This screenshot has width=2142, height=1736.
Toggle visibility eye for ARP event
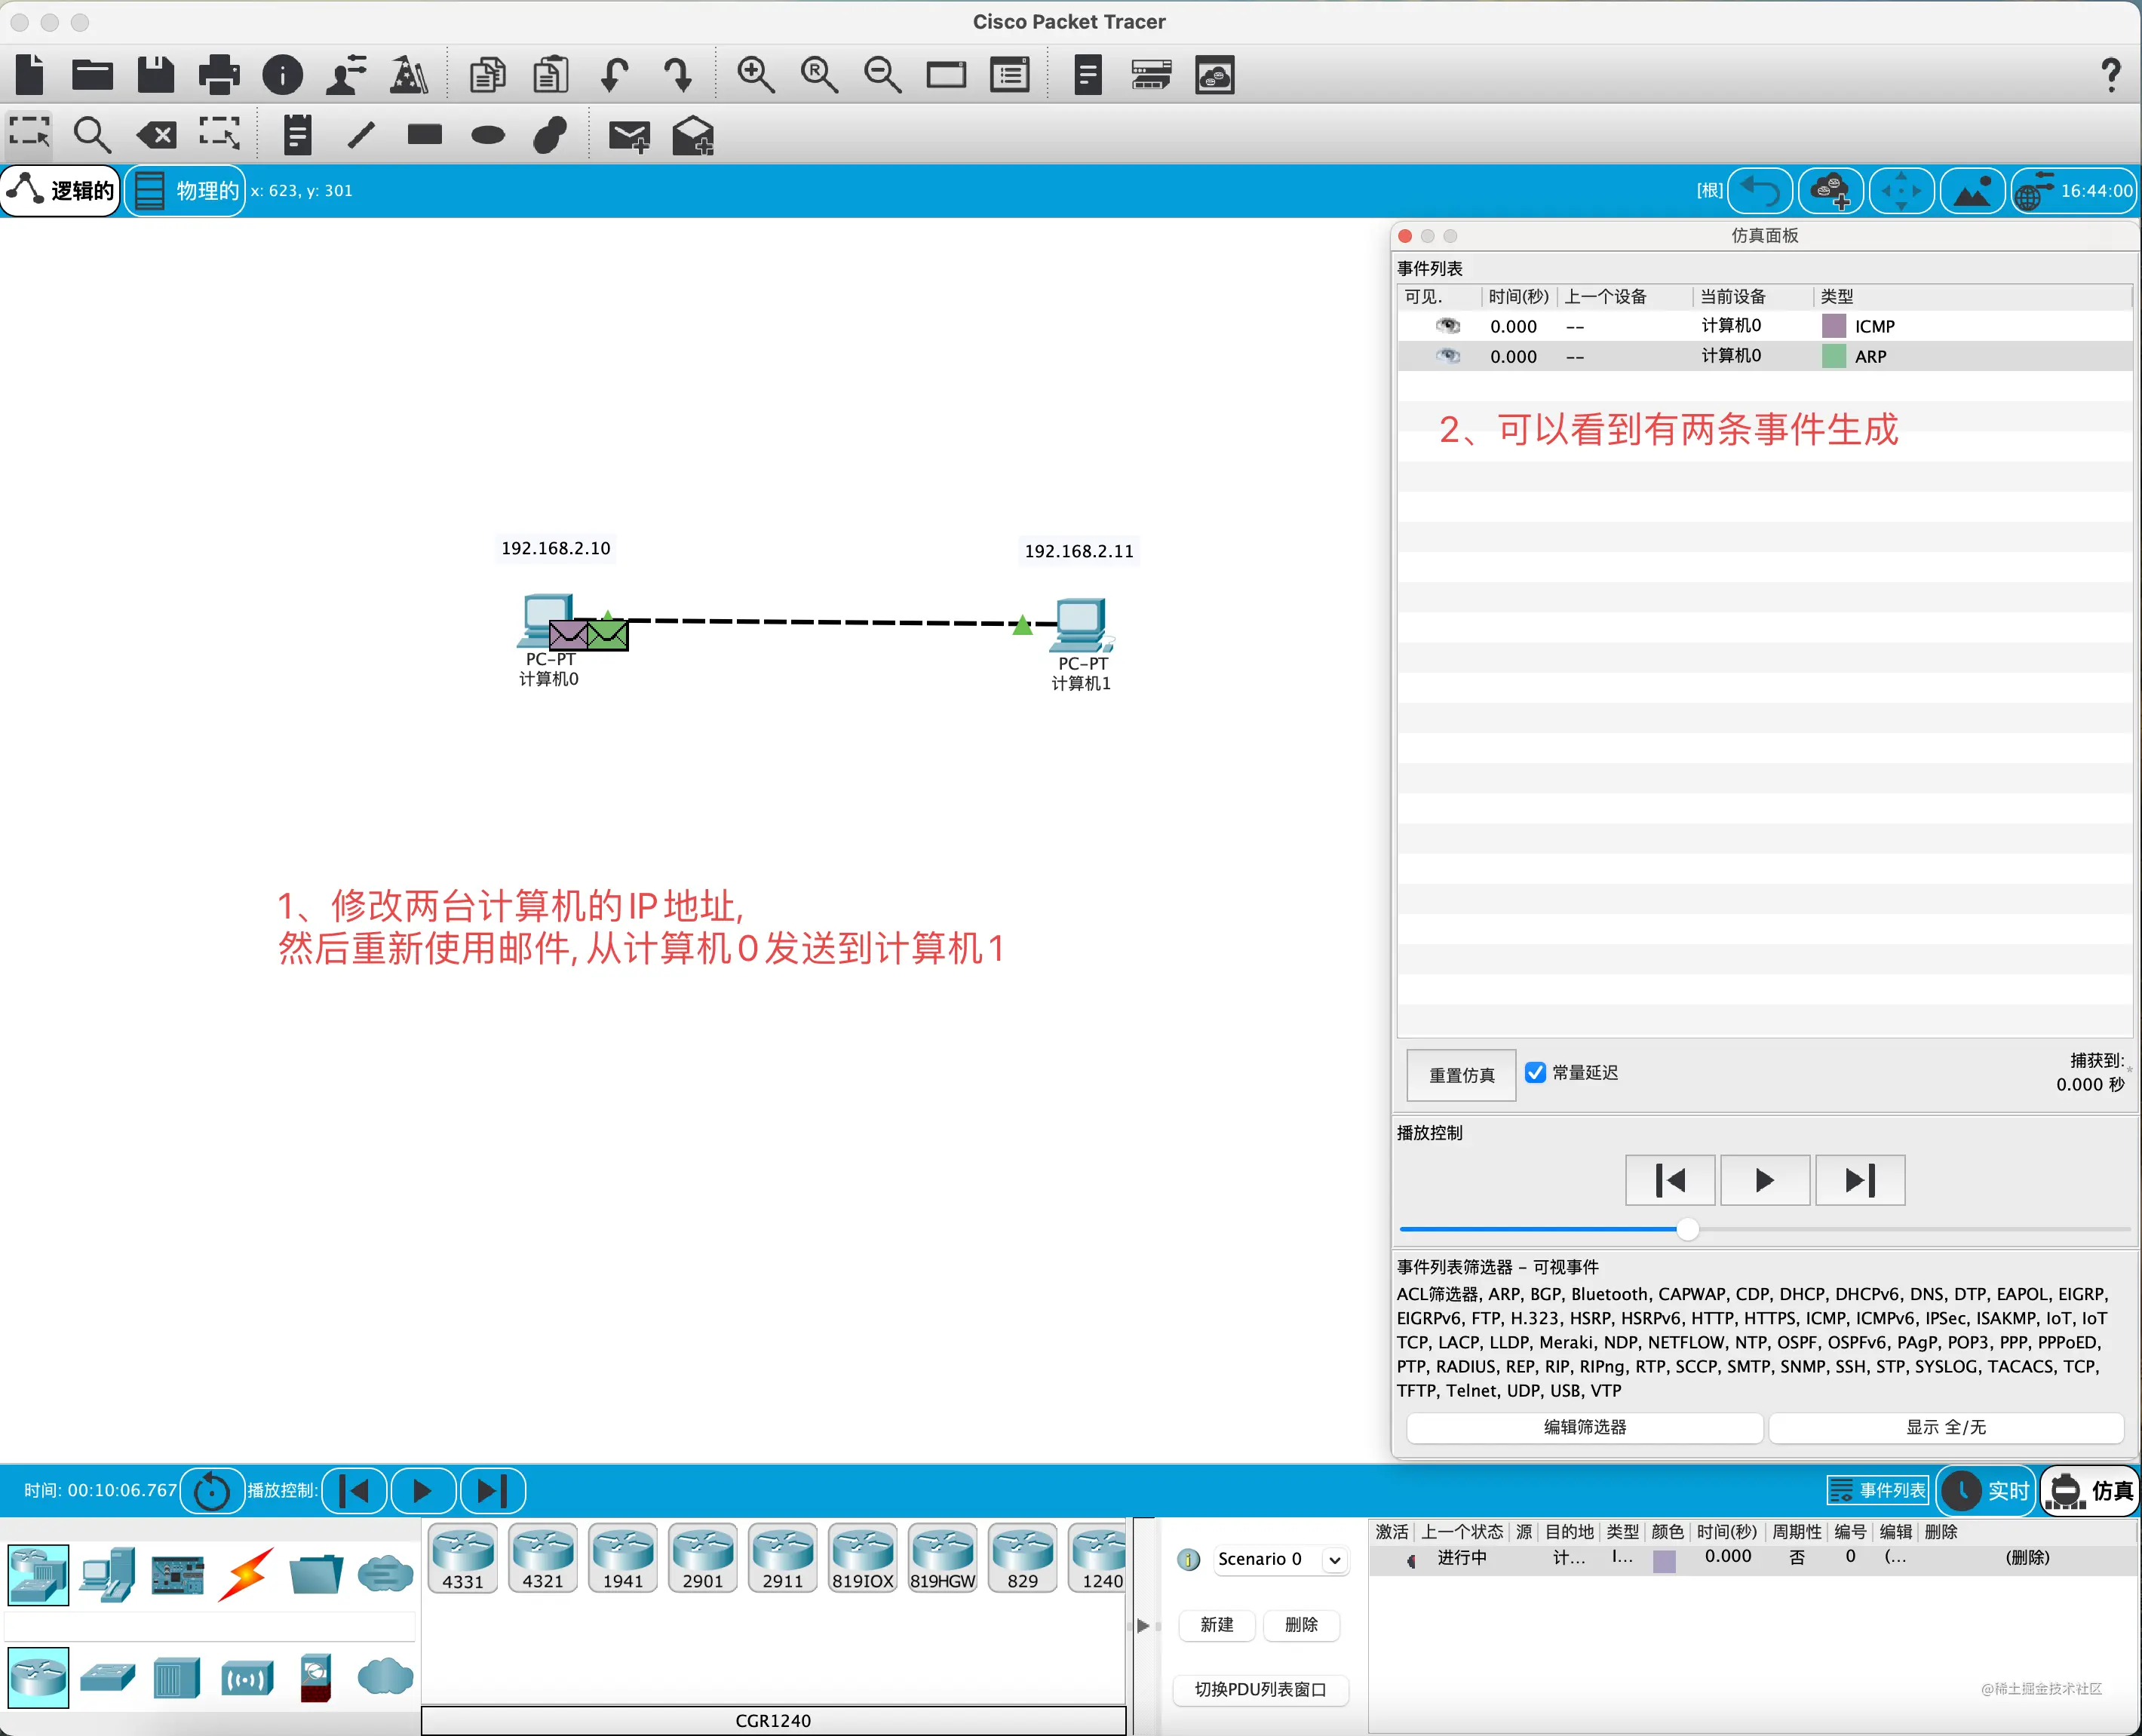pyautogui.click(x=1448, y=356)
